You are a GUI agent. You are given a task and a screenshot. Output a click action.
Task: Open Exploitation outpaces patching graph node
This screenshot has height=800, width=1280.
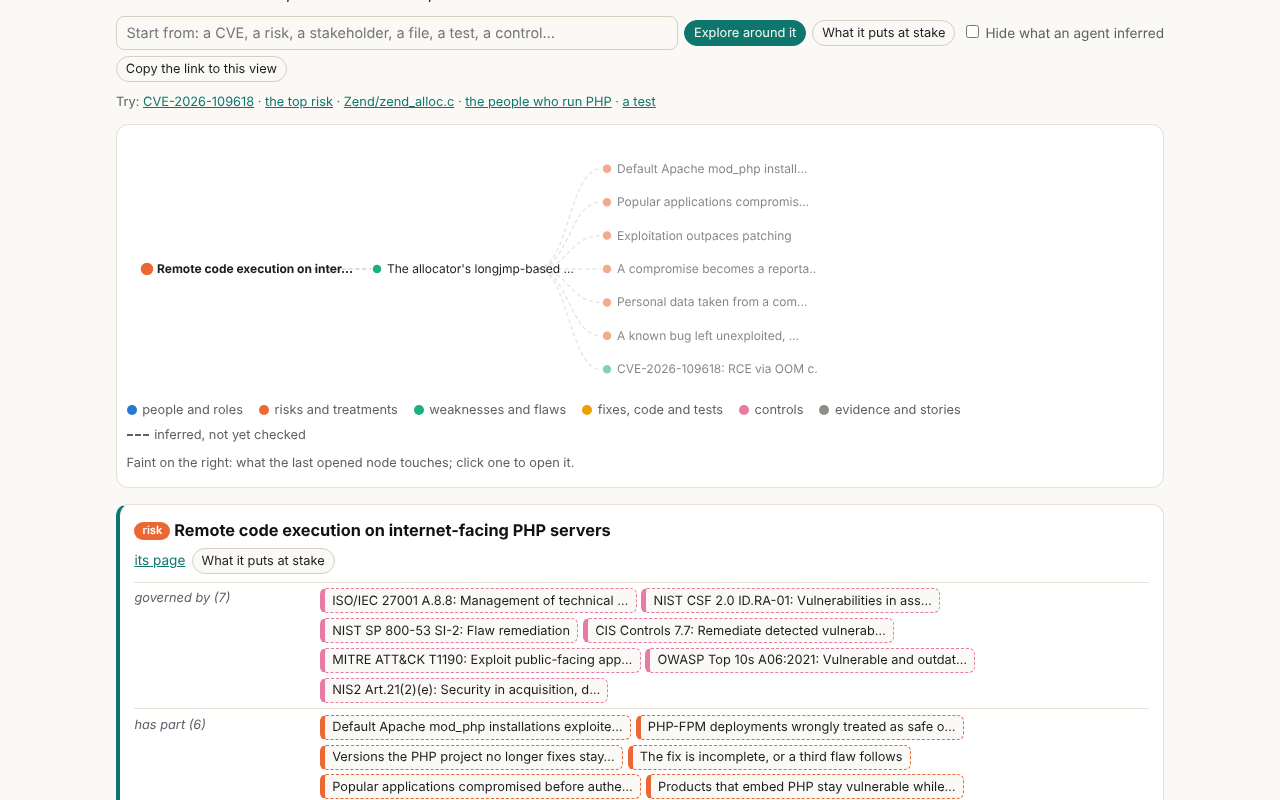coord(697,236)
